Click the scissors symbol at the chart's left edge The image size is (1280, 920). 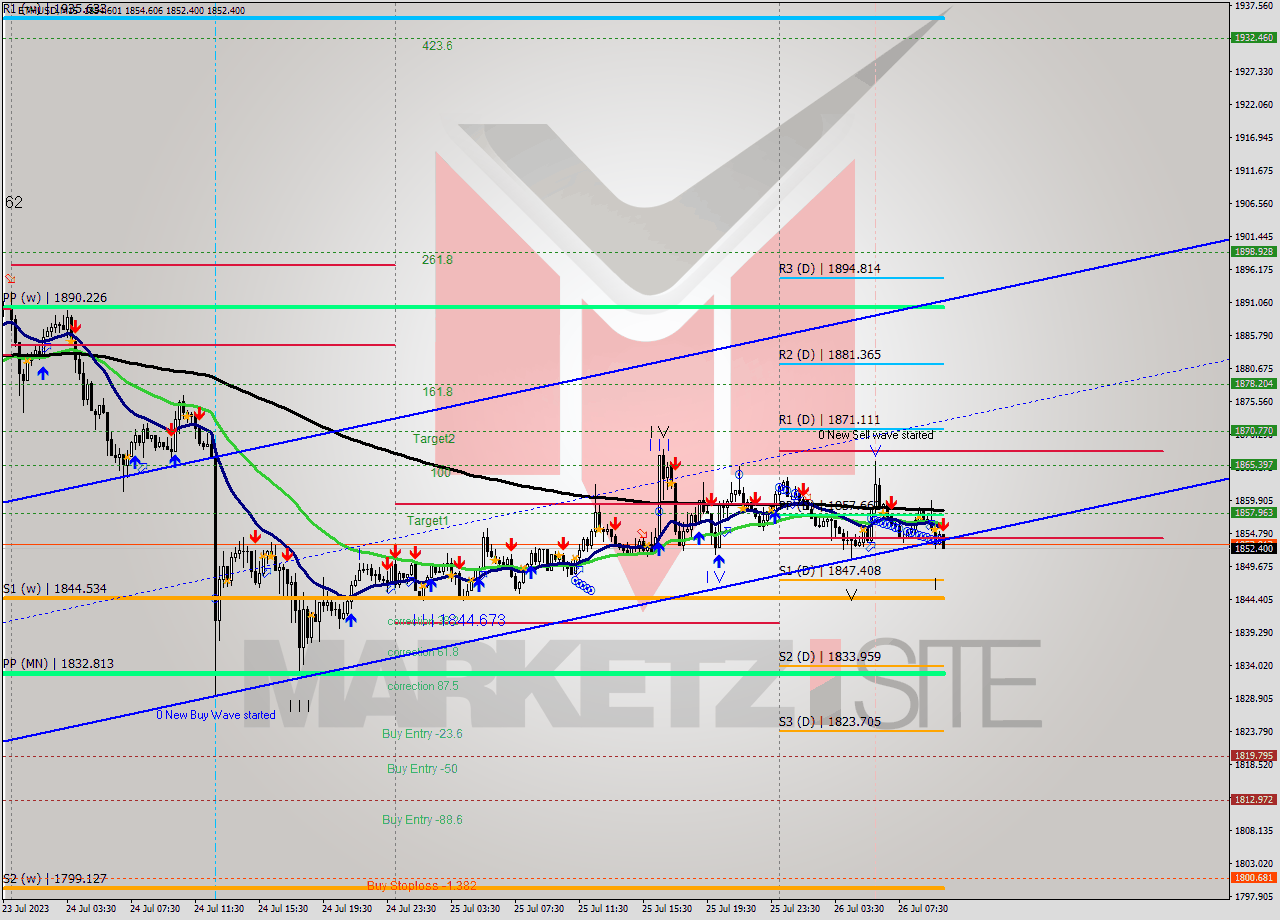coord(8,277)
